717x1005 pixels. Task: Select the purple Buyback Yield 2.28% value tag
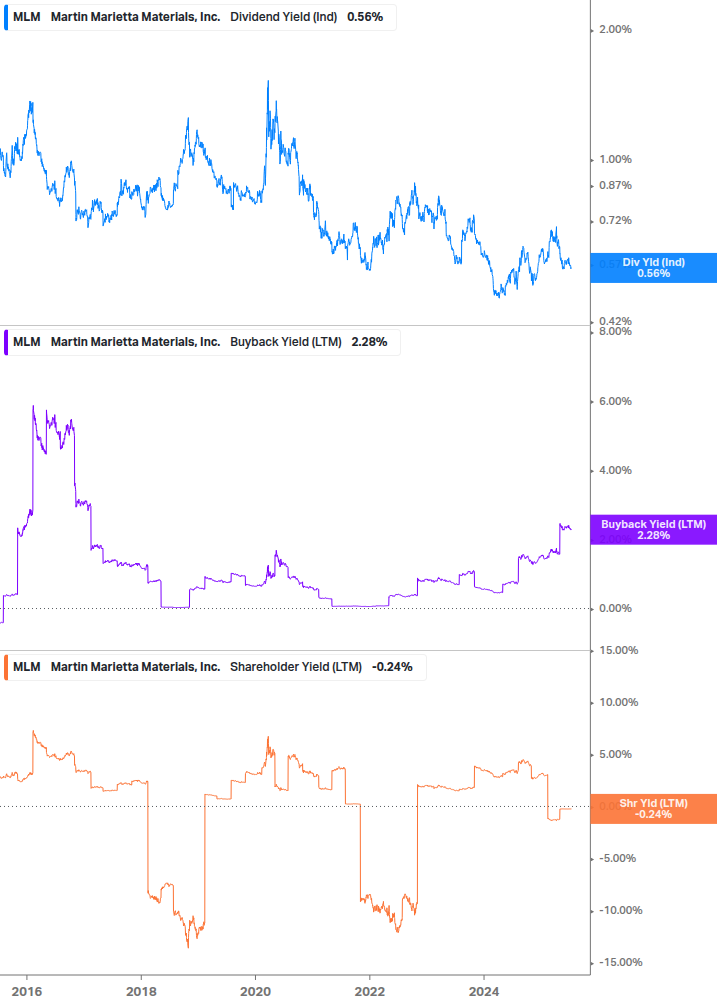[654, 529]
